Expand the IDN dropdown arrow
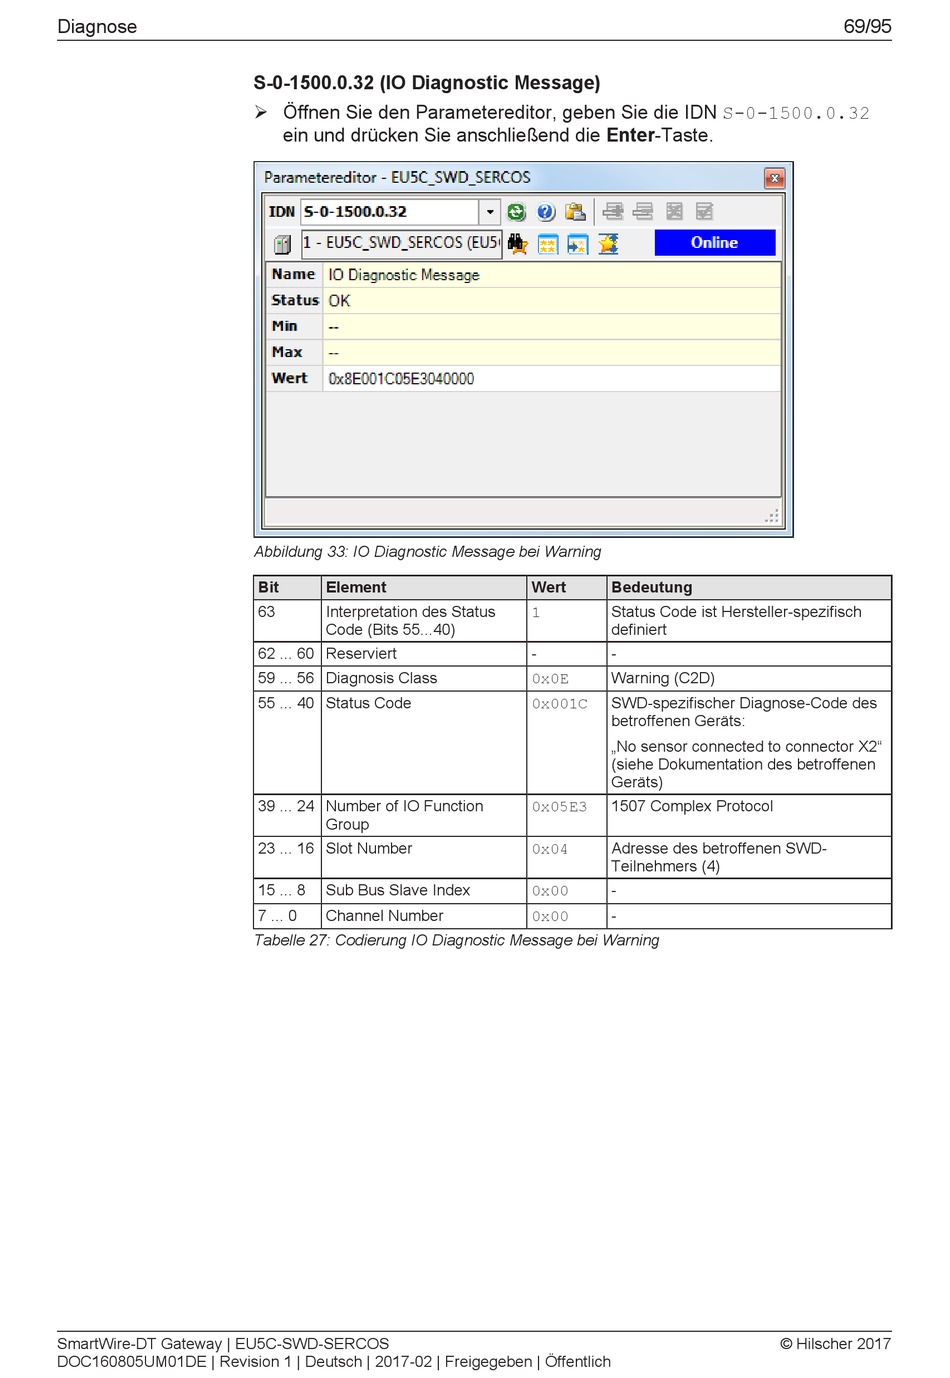This screenshot has width=950, height=1378. pyautogui.click(x=490, y=212)
